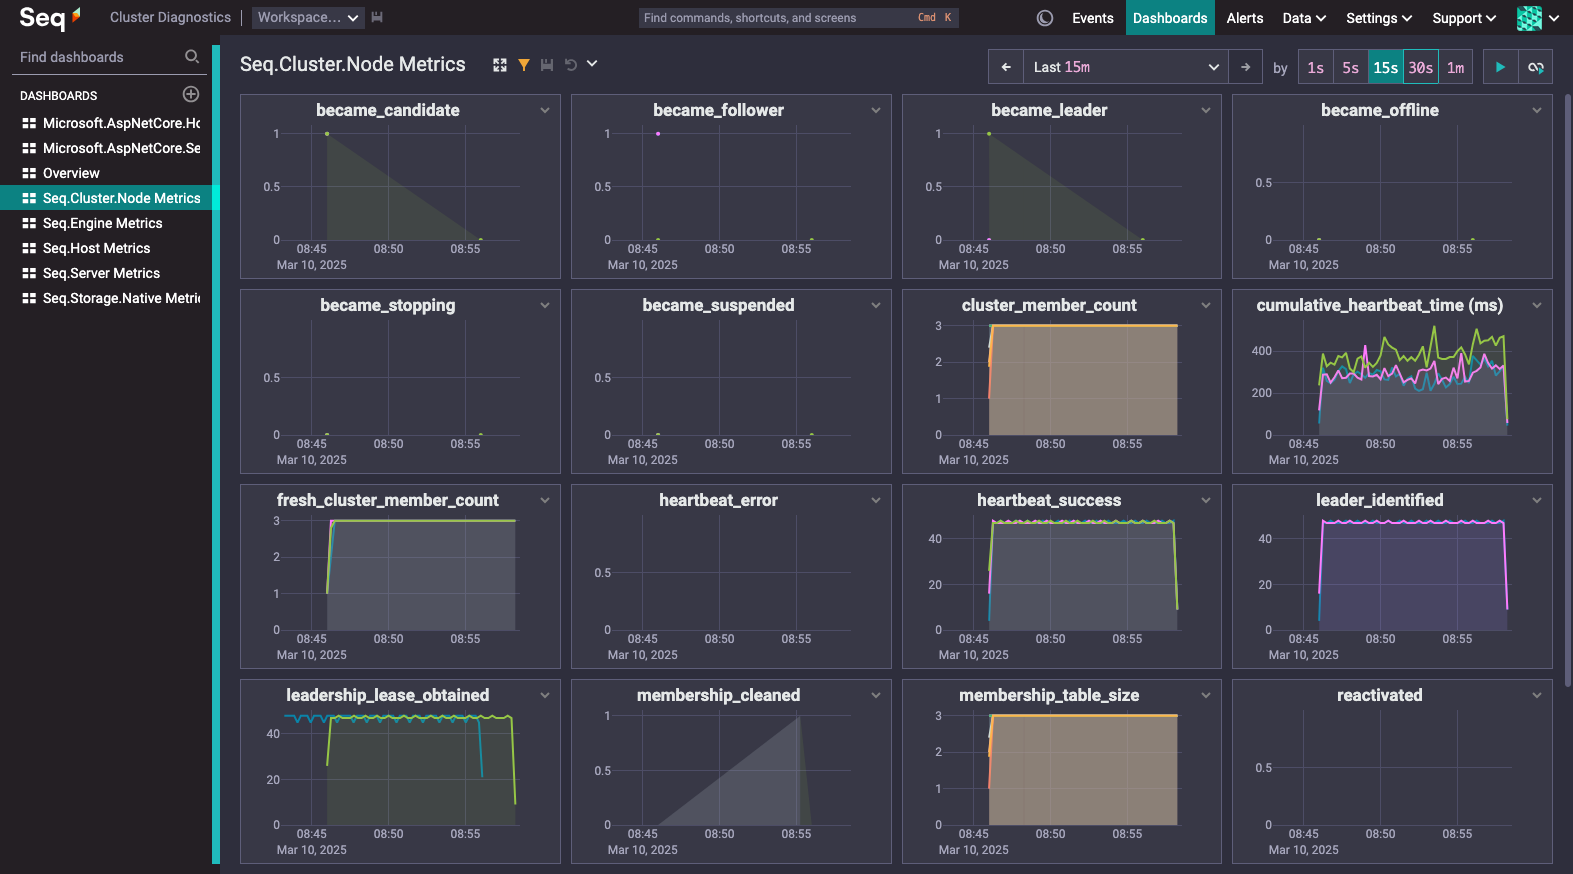Select 1m interval
1573x874 pixels.
click(1456, 67)
